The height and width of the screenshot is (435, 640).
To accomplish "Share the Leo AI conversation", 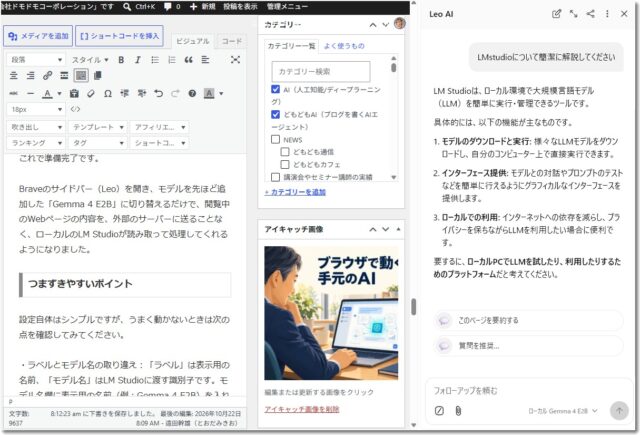I will pyautogui.click(x=591, y=14).
